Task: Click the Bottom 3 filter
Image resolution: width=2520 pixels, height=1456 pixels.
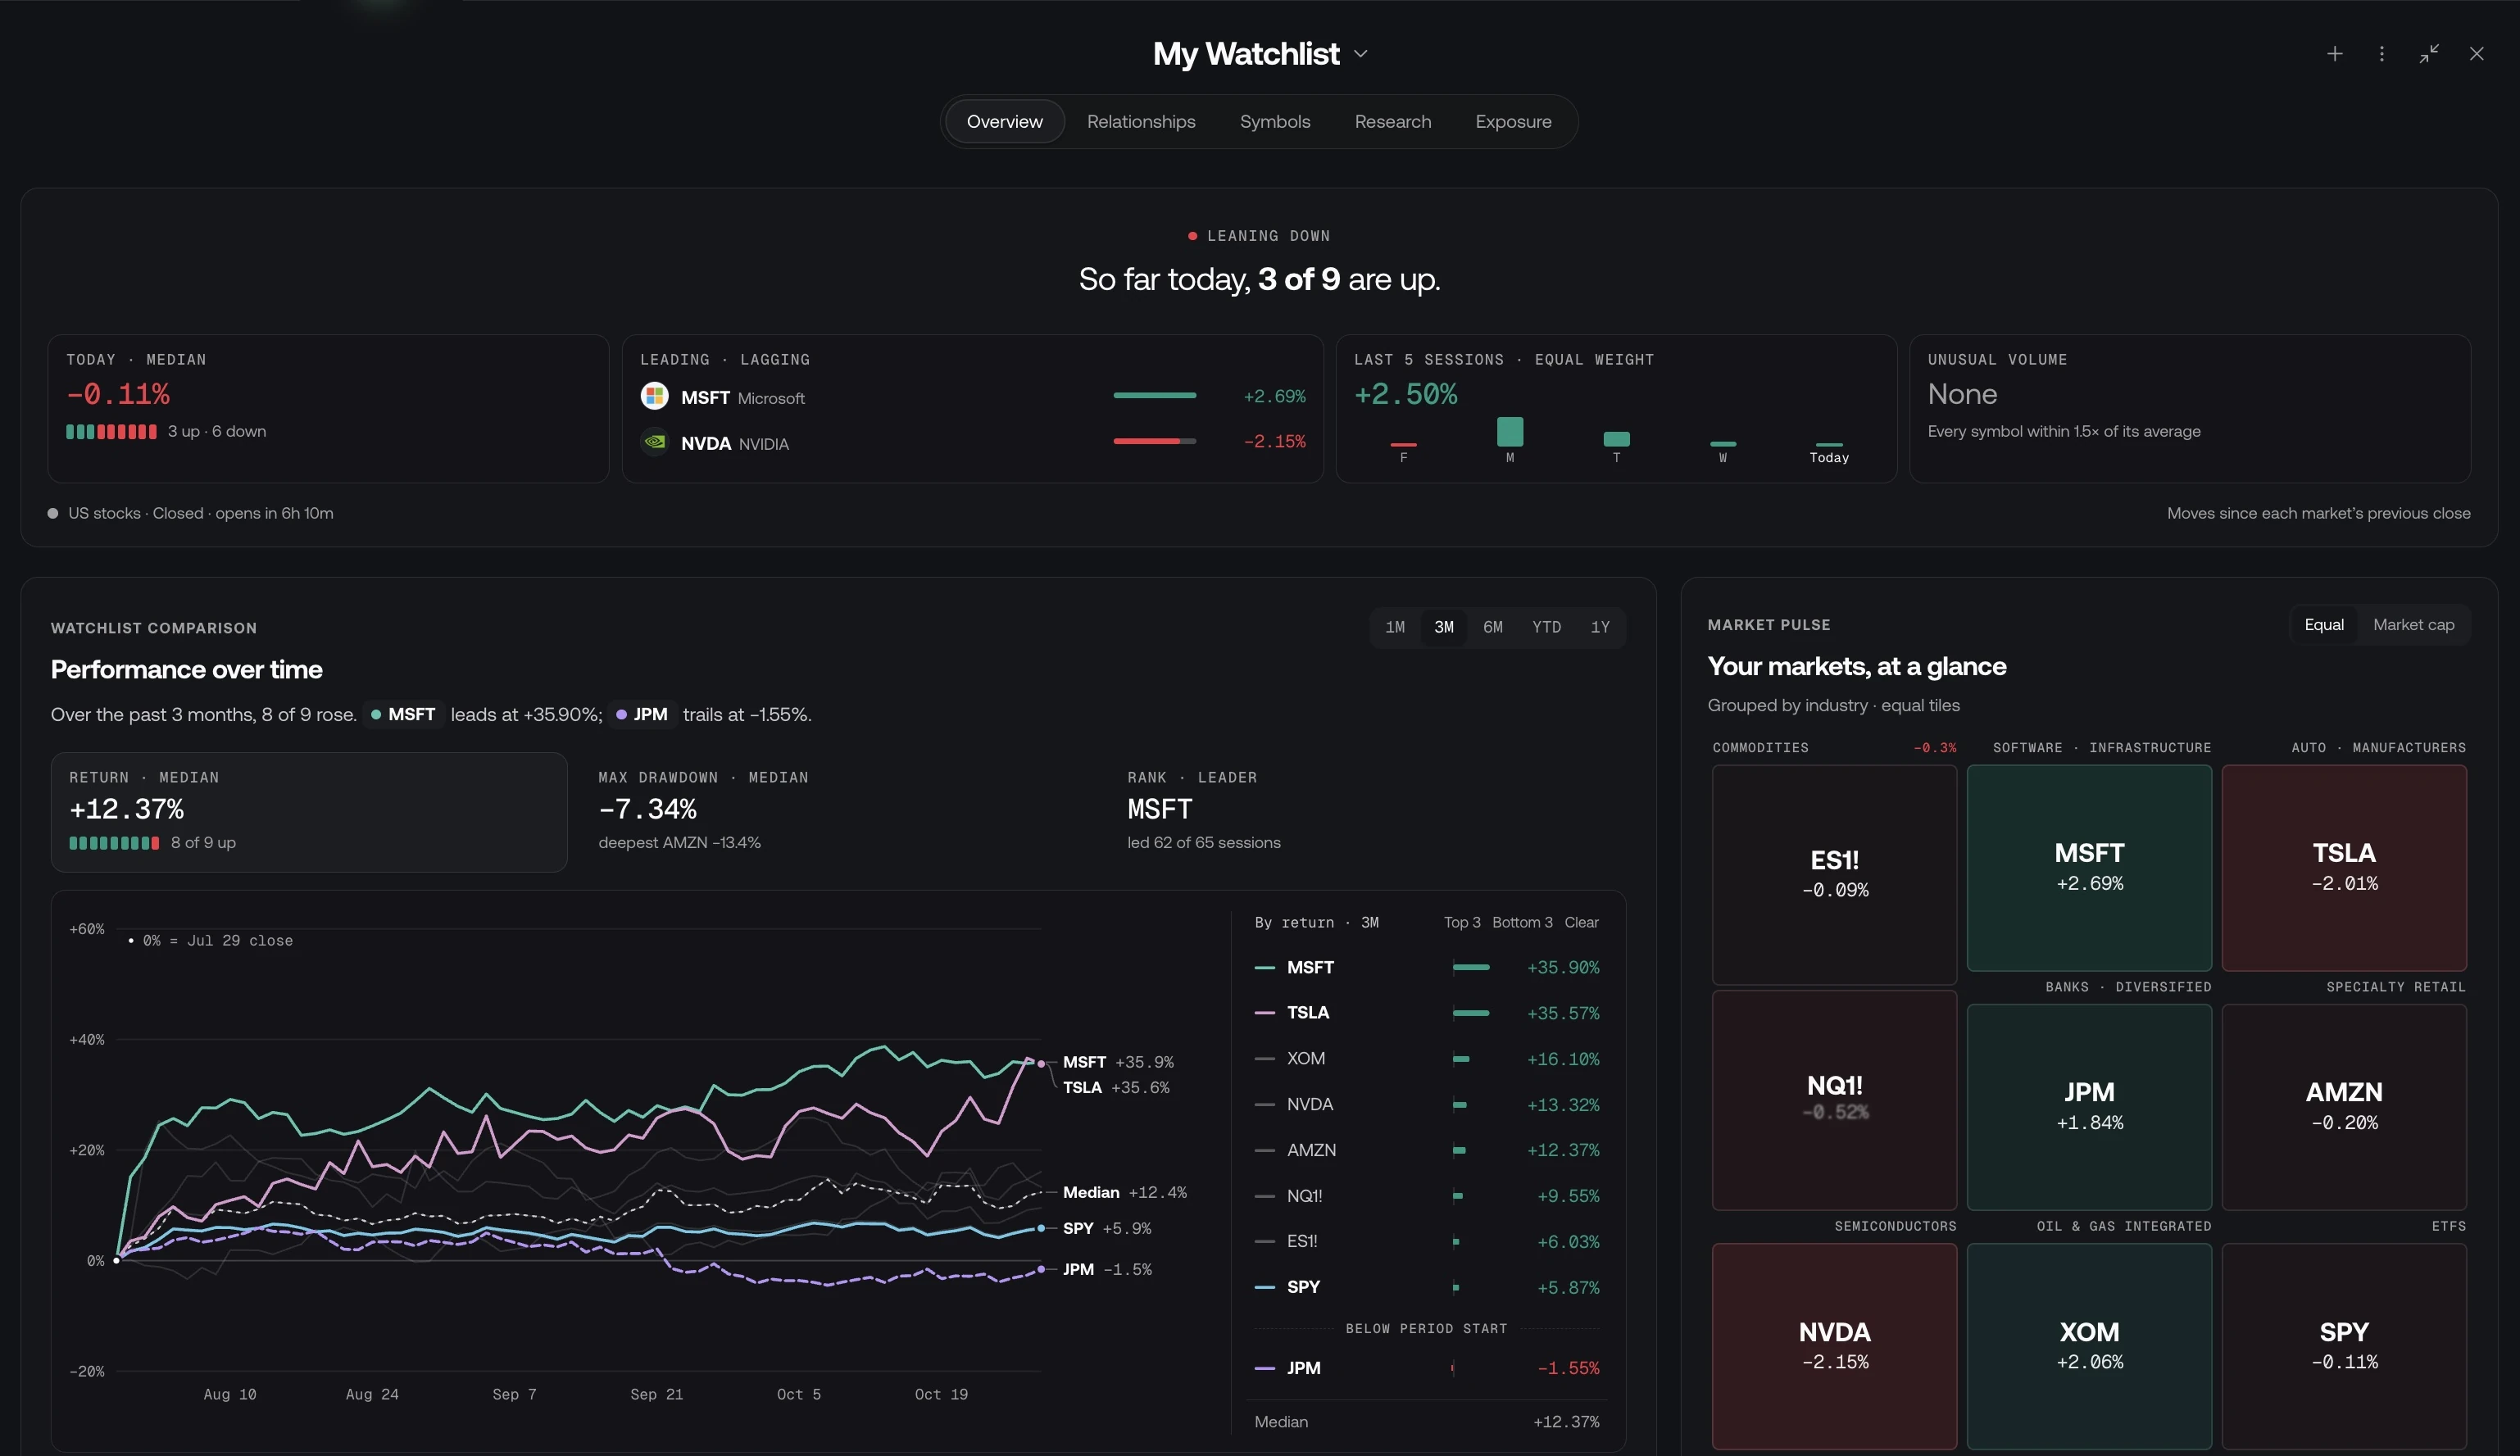Action: coord(1522,922)
